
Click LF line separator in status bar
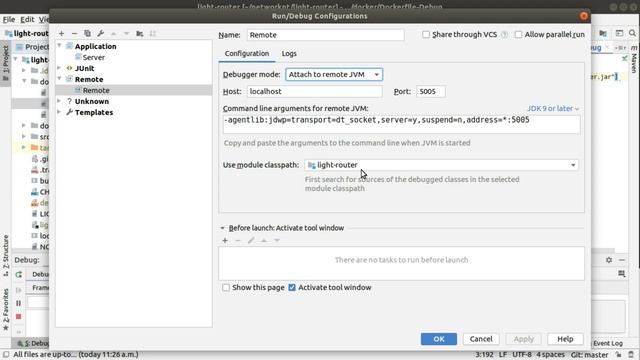click(503, 355)
